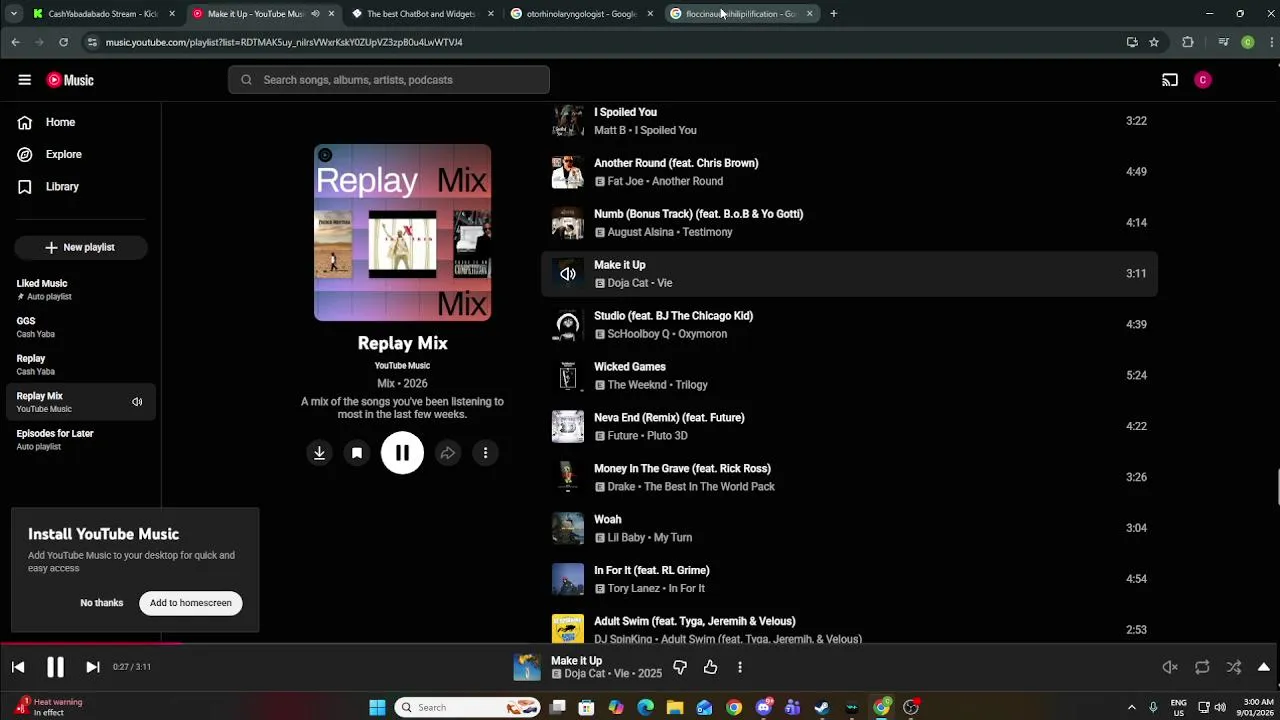Dislike the song Make it Up
The height and width of the screenshot is (720, 1280).
click(x=680, y=667)
